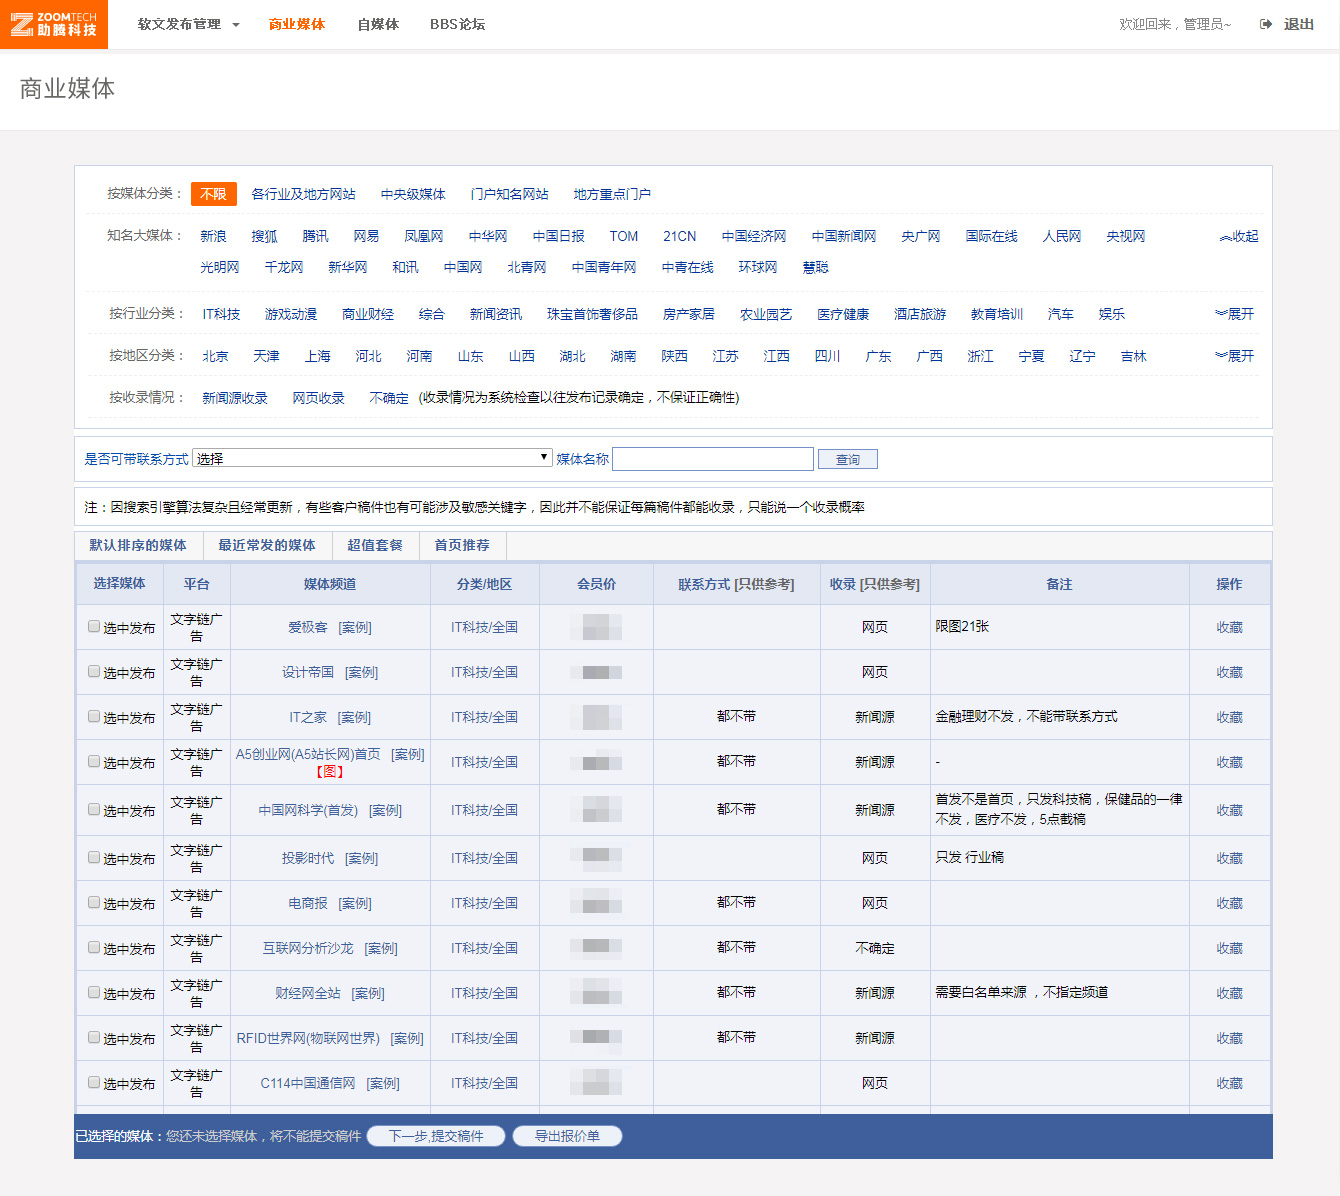Go to the 自媒体 menu item
The image size is (1340, 1196).
point(378,24)
